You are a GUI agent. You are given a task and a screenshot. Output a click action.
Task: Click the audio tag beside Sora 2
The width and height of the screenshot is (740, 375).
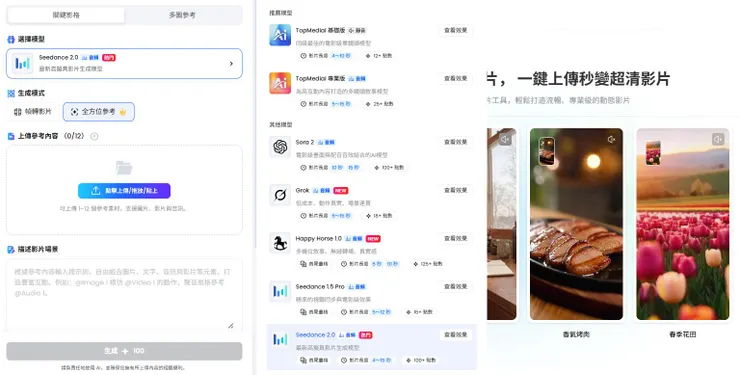click(326, 142)
